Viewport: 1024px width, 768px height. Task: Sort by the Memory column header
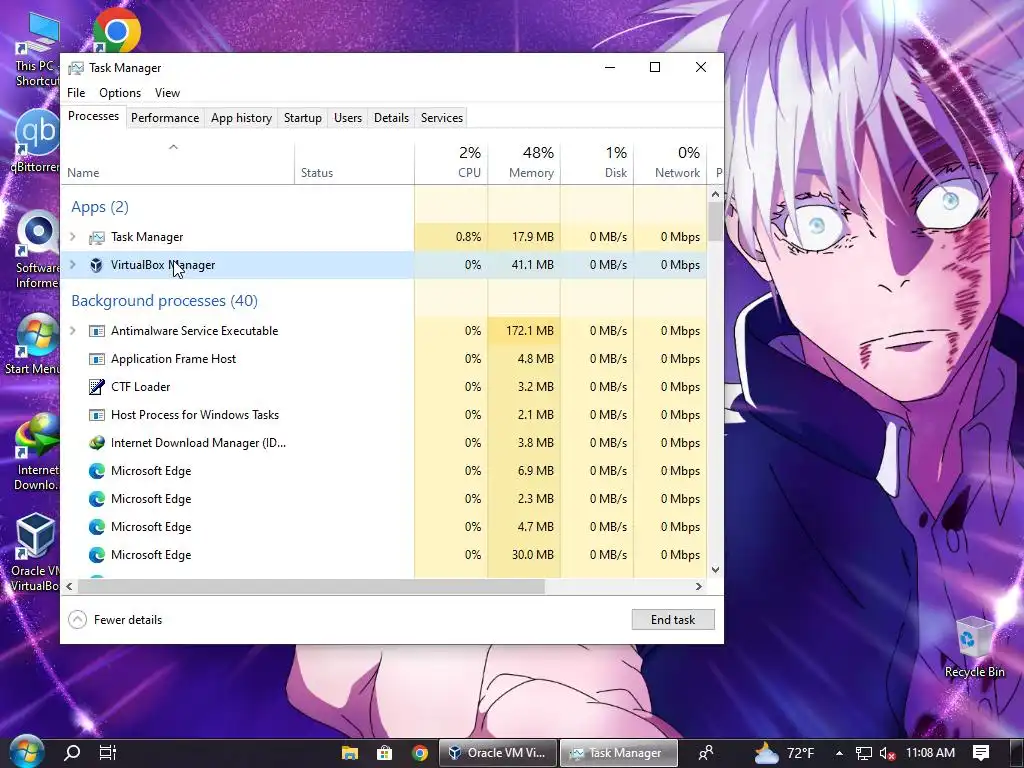coord(524,162)
